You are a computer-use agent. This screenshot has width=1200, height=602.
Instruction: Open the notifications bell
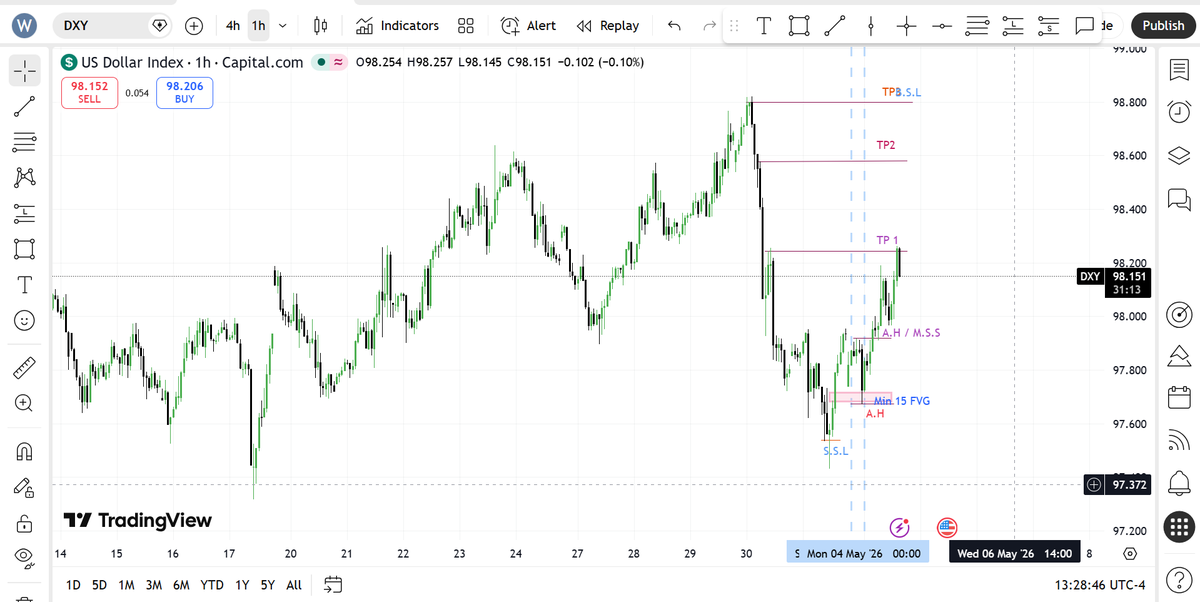click(1177, 484)
